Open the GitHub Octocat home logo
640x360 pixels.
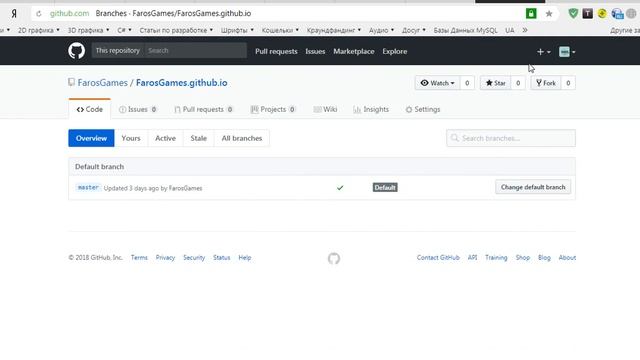(x=76, y=51)
